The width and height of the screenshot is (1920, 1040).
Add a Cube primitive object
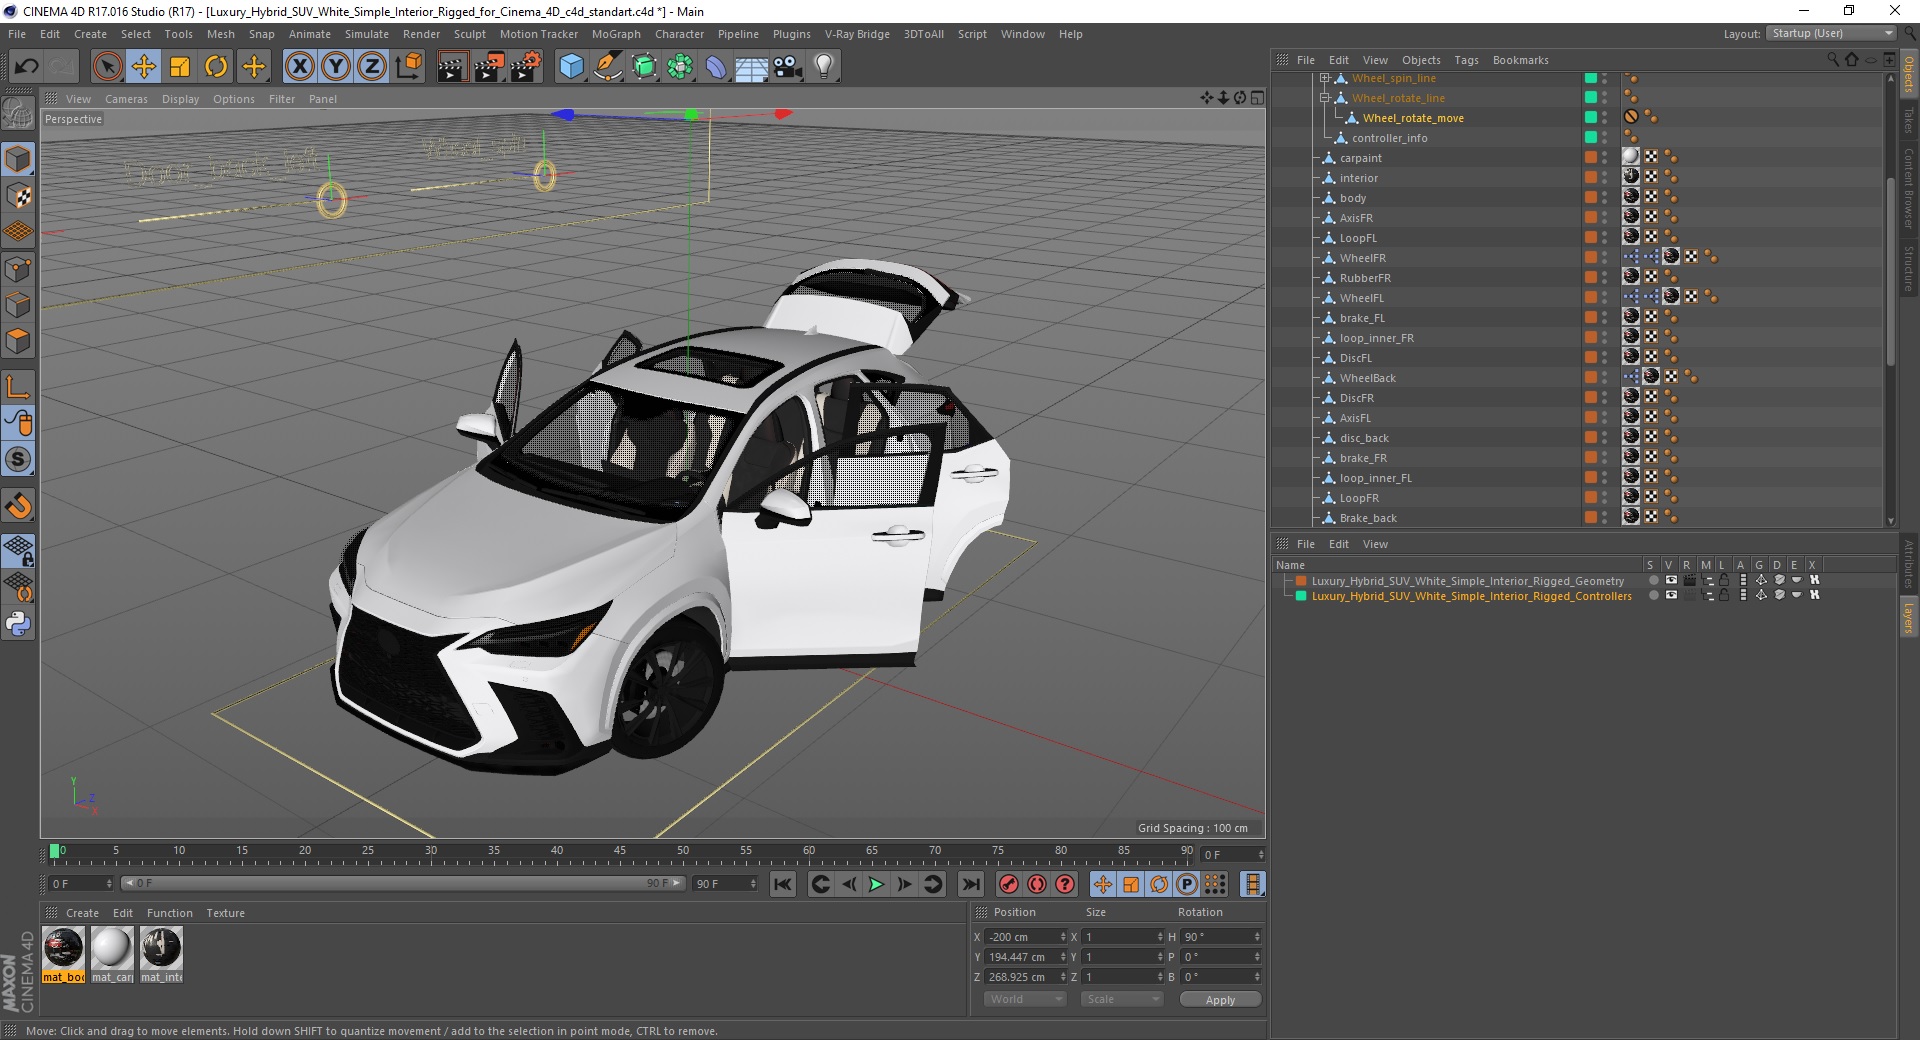(571, 67)
